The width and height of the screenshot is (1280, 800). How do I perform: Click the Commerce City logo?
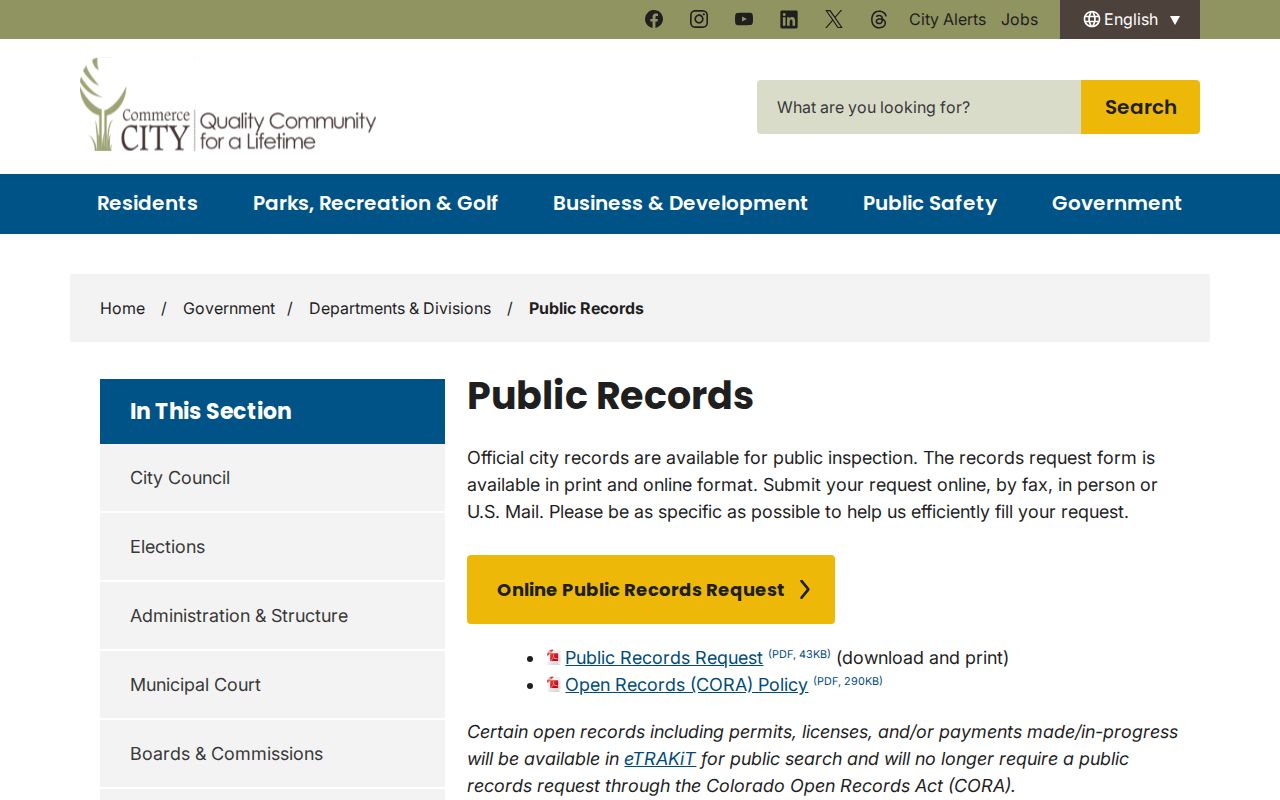[228, 105]
